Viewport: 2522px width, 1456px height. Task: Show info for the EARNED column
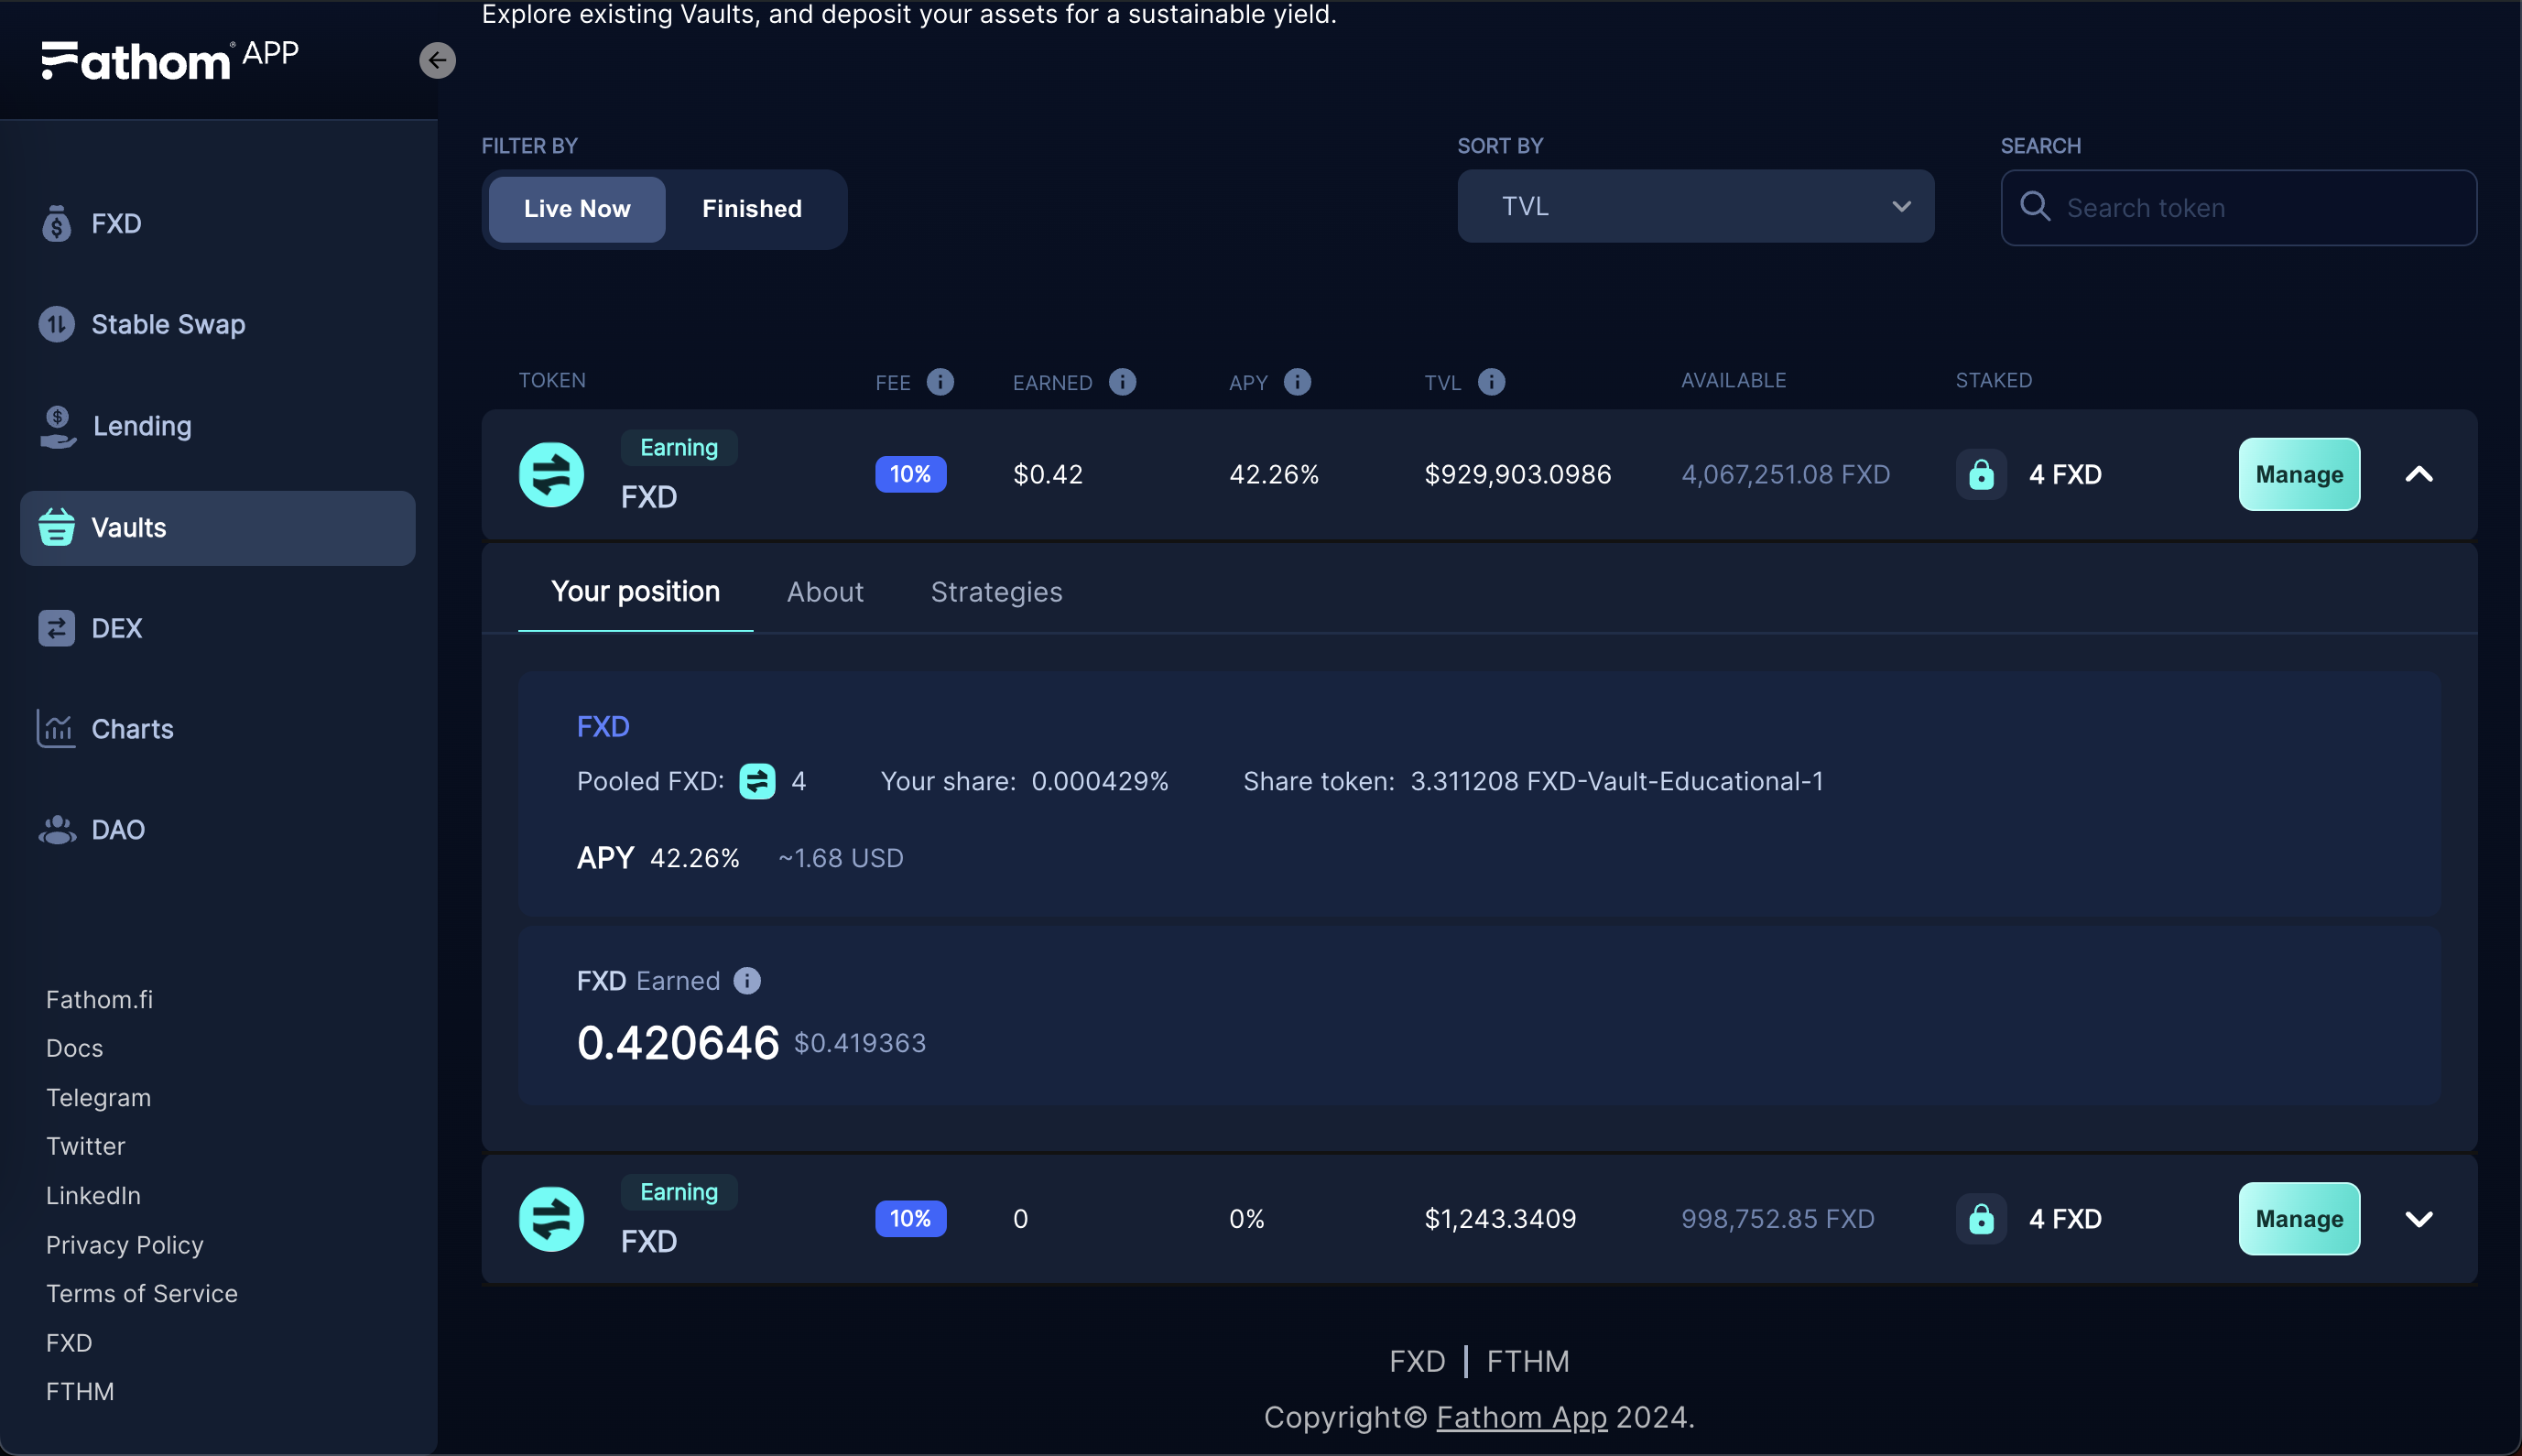[x=1122, y=382]
